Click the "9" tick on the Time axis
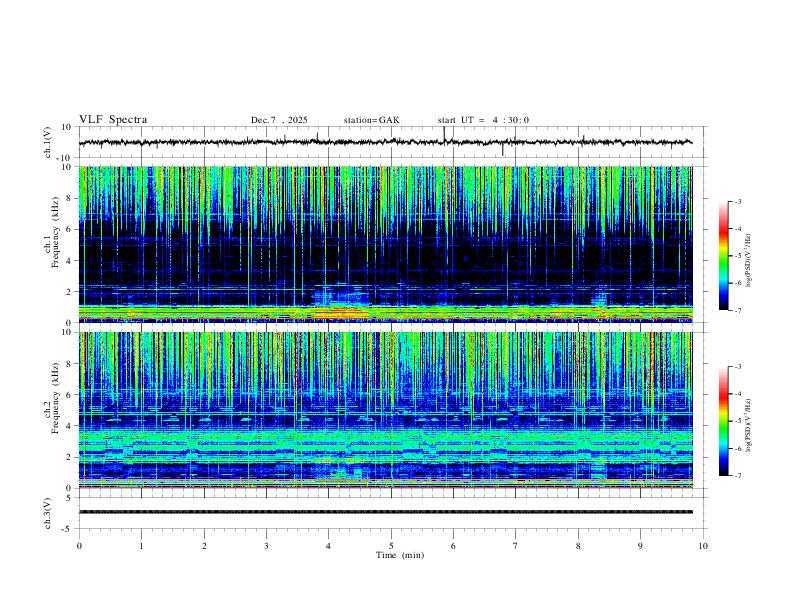This screenshot has height=612, width=792. (x=640, y=546)
